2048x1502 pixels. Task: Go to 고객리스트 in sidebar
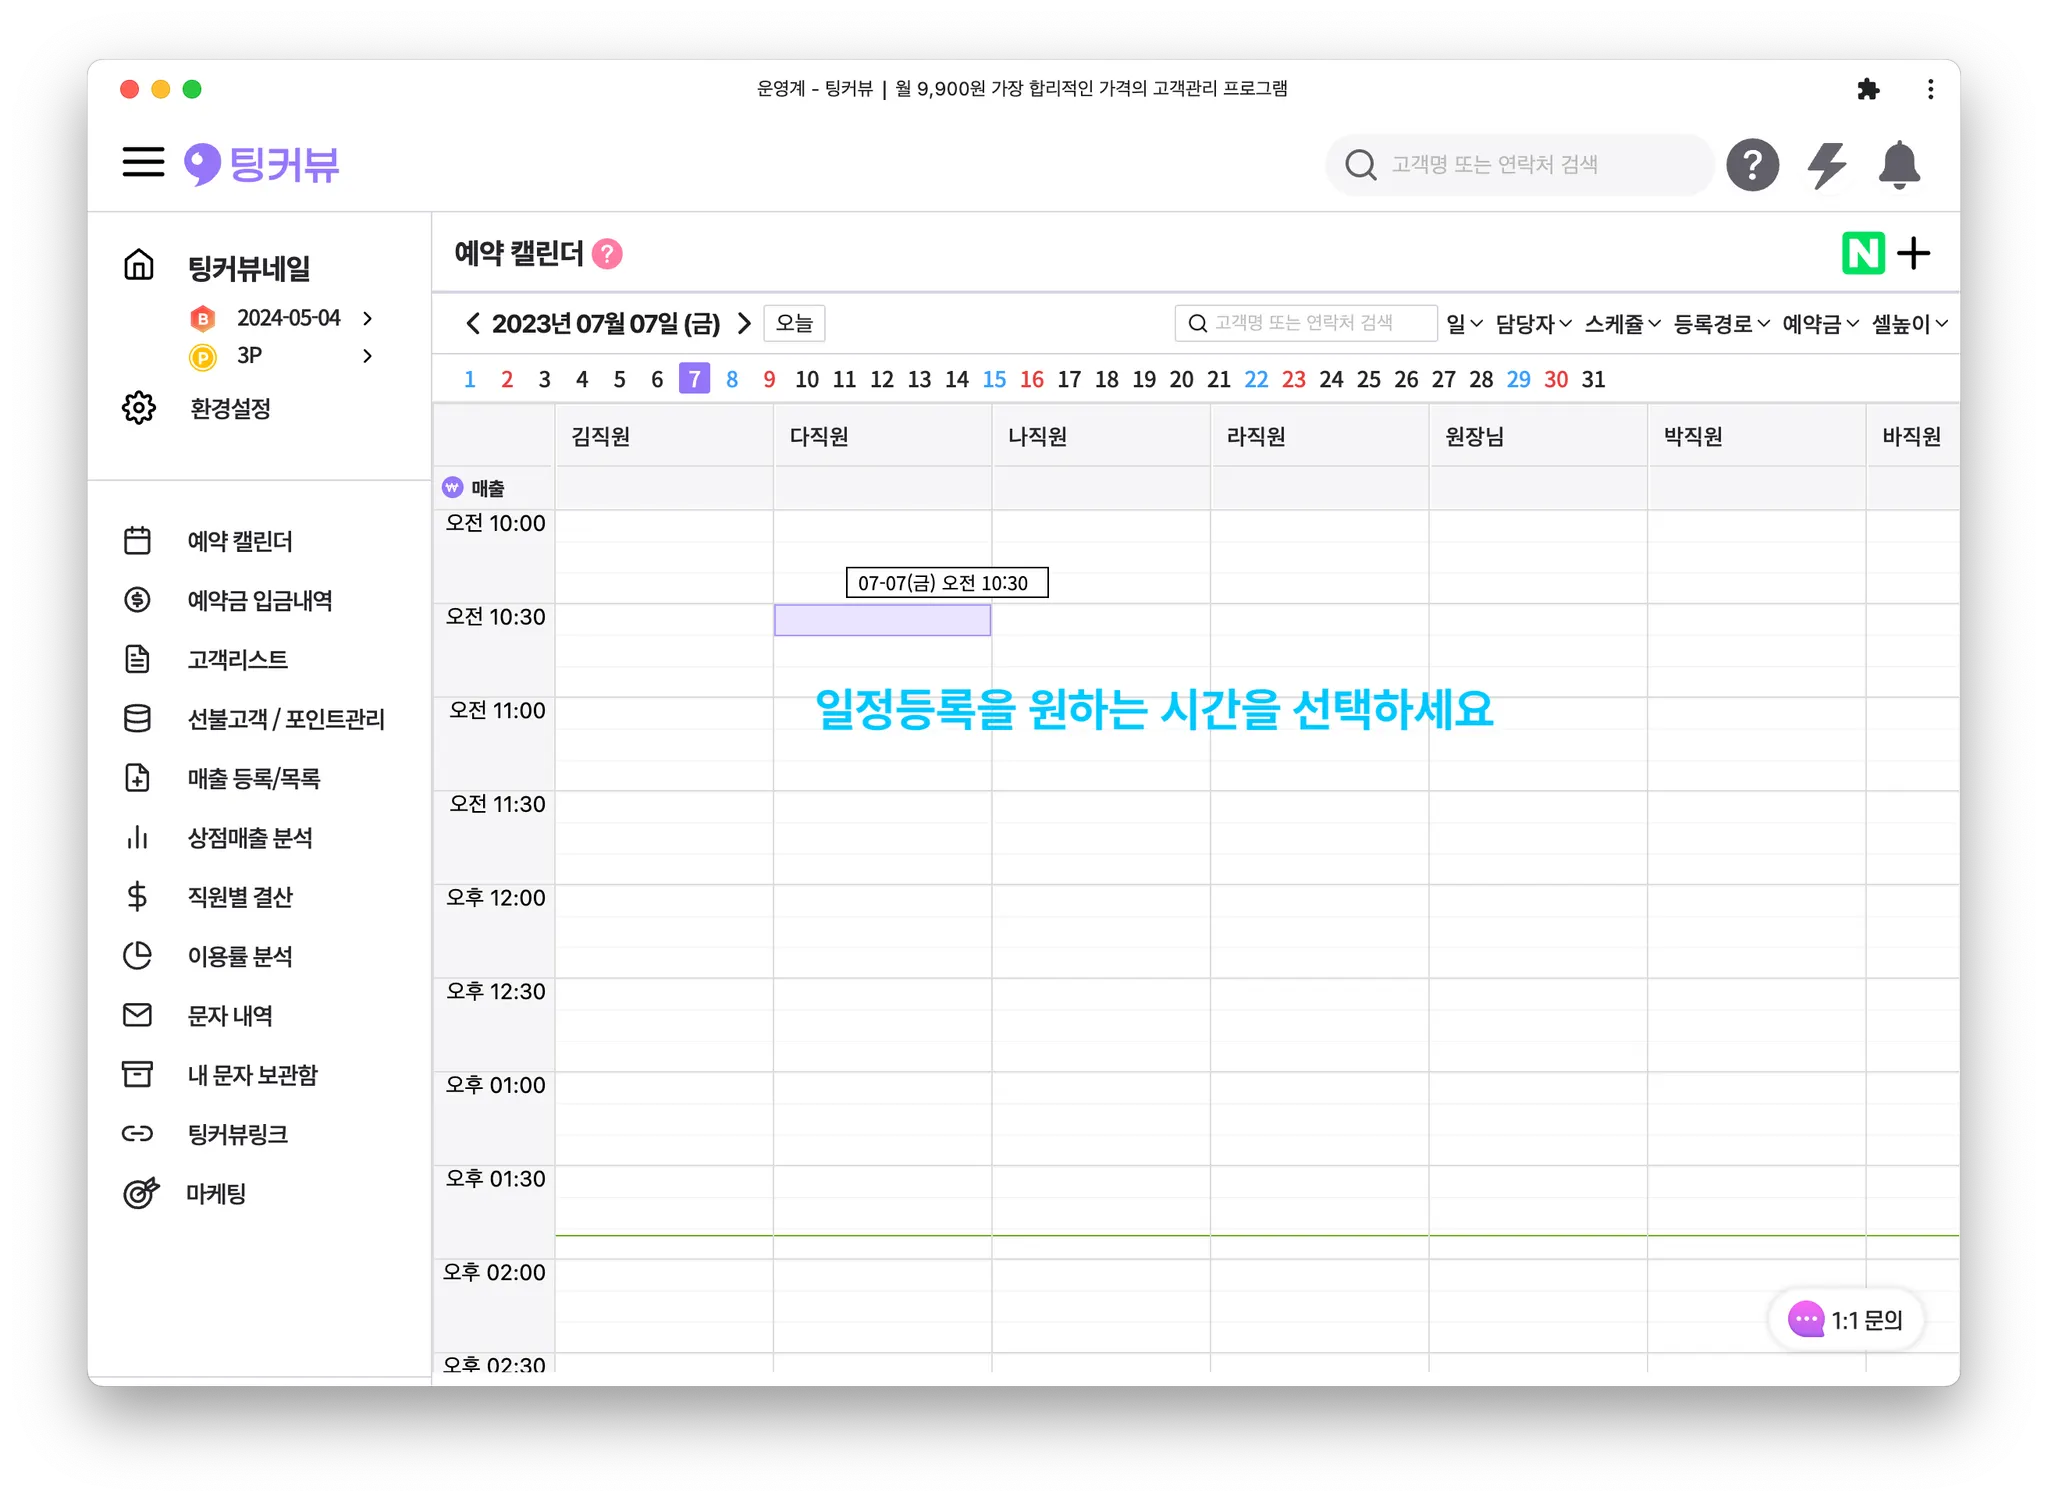pos(237,660)
